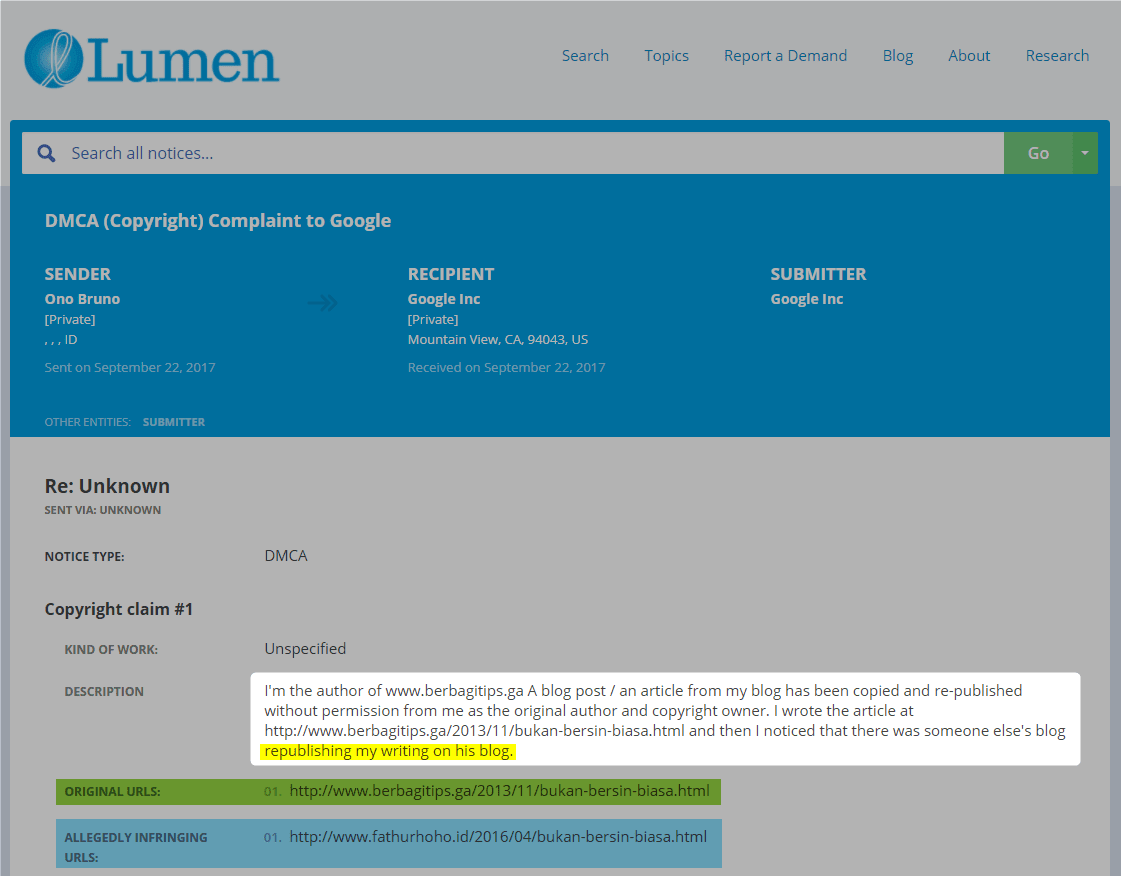
Task: Click 'Received on September 22, 2017' text
Action: pyautogui.click(x=506, y=368)
